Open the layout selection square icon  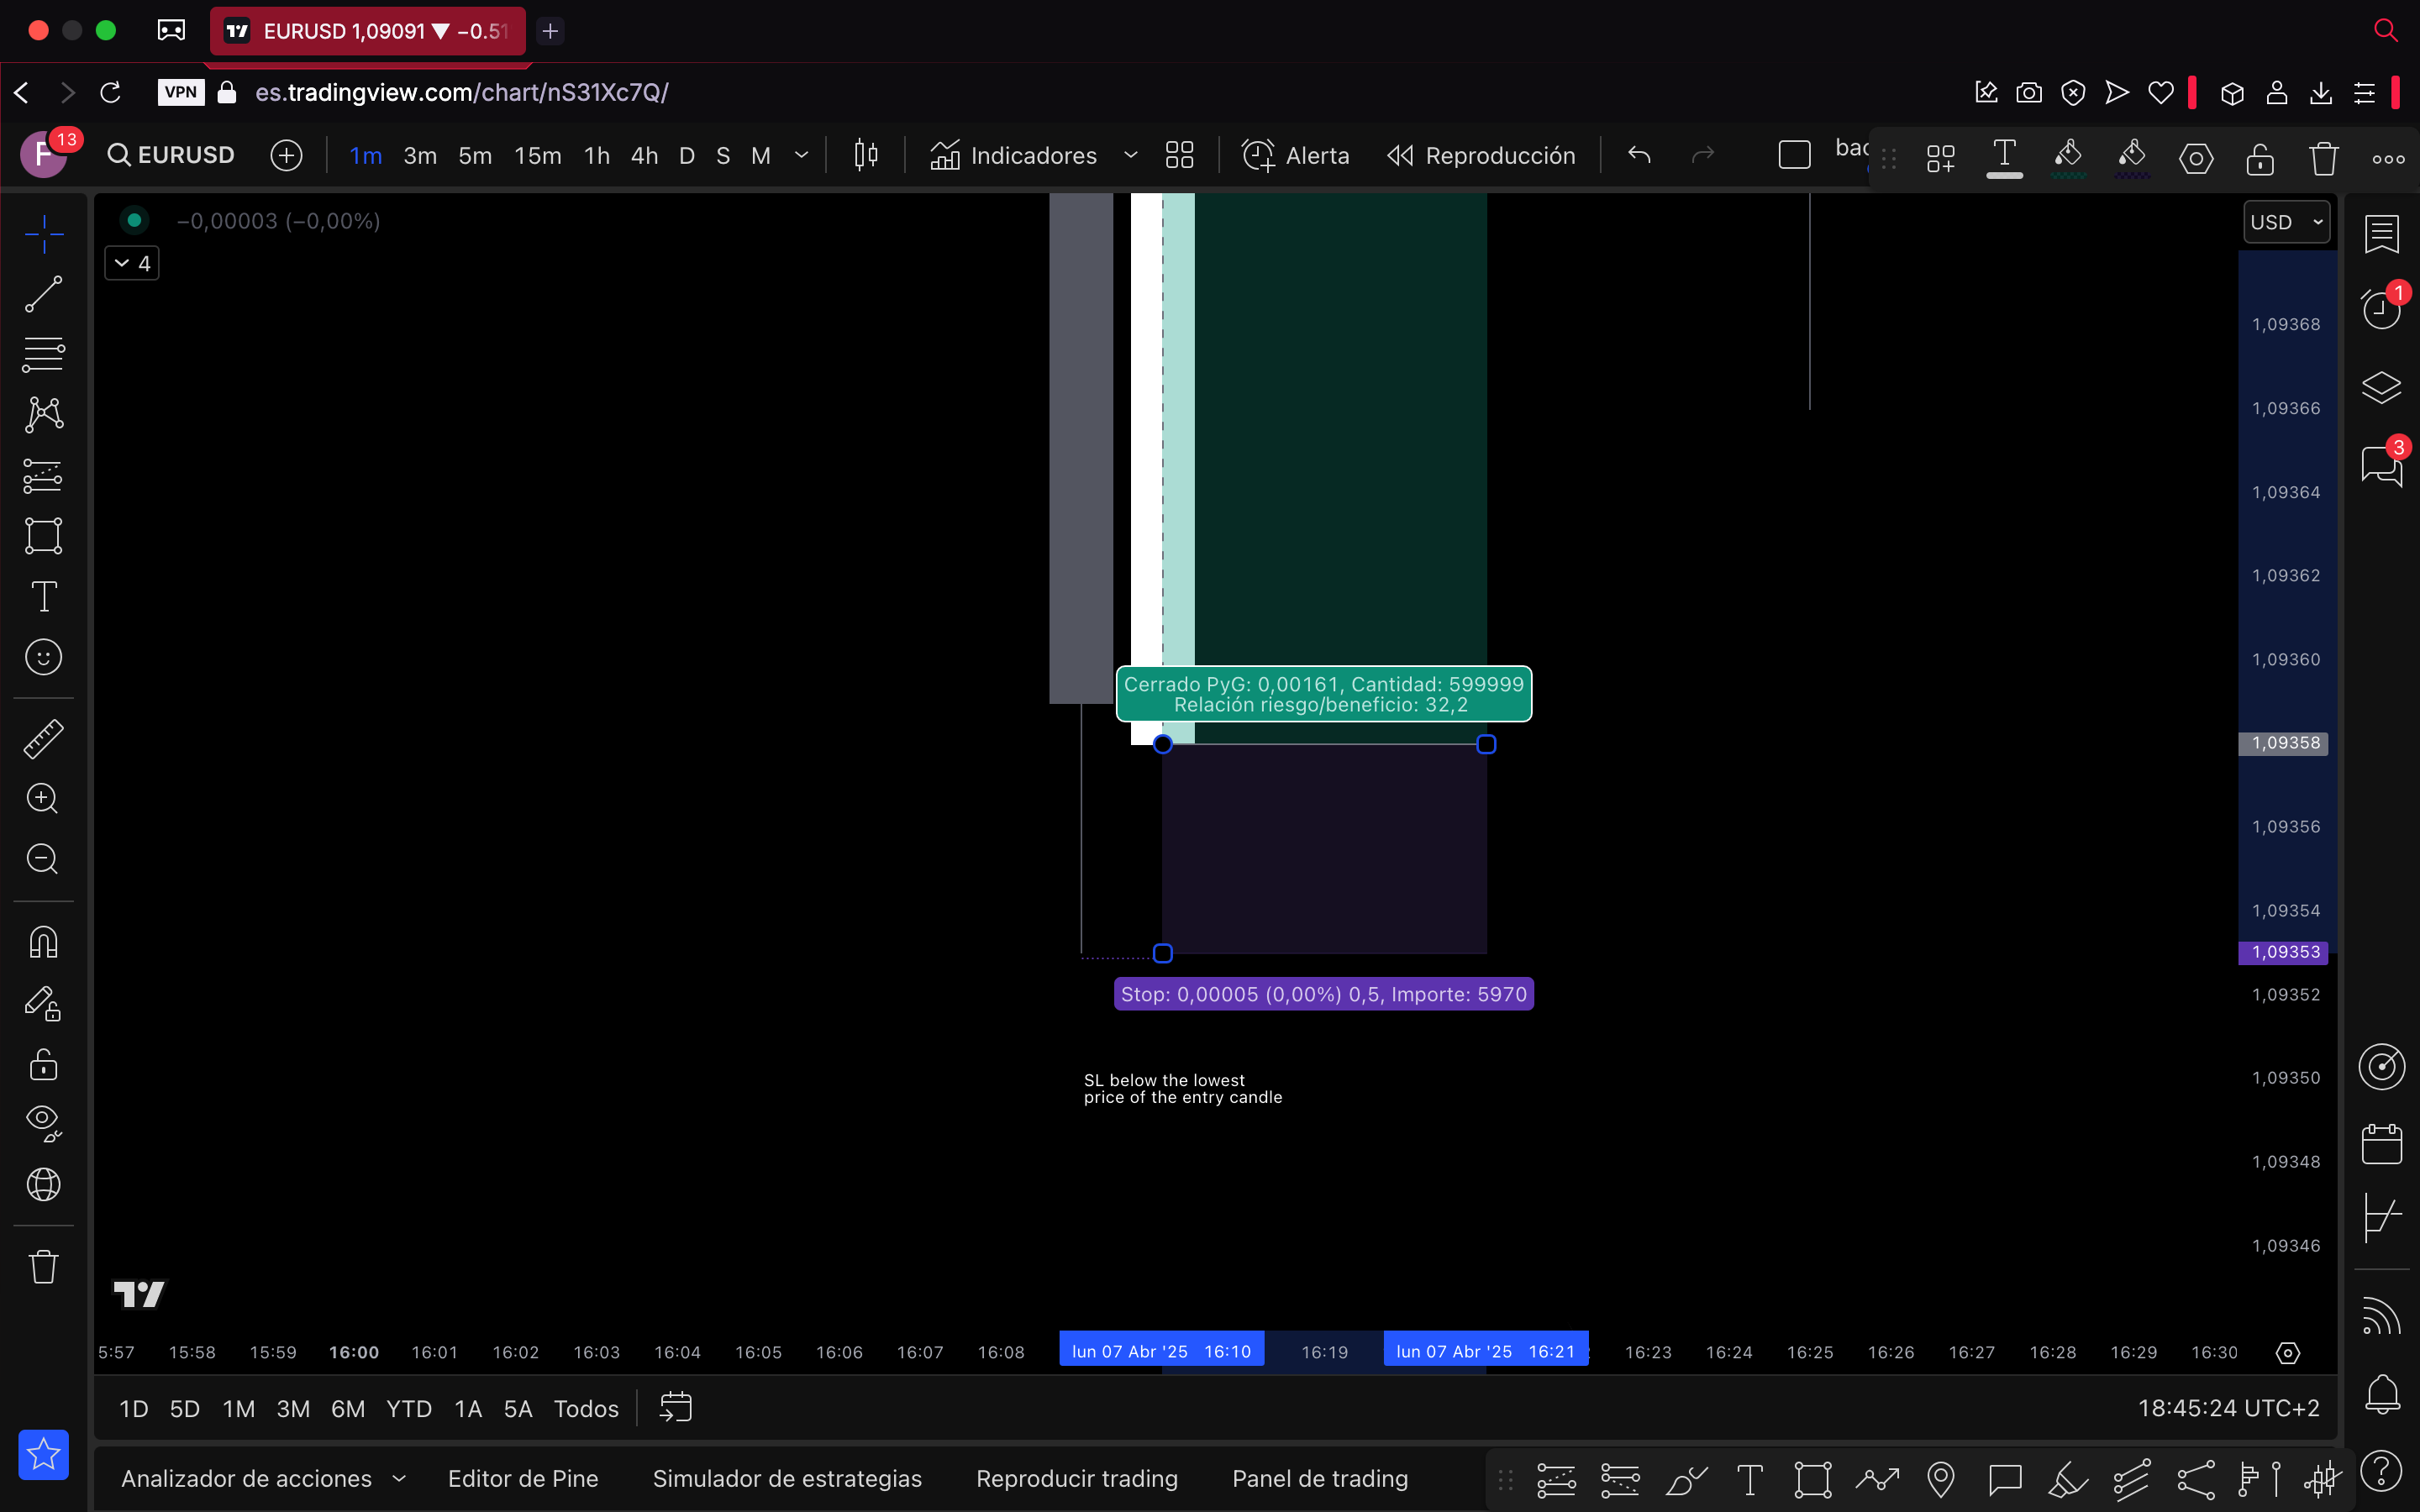[1794, 155]
